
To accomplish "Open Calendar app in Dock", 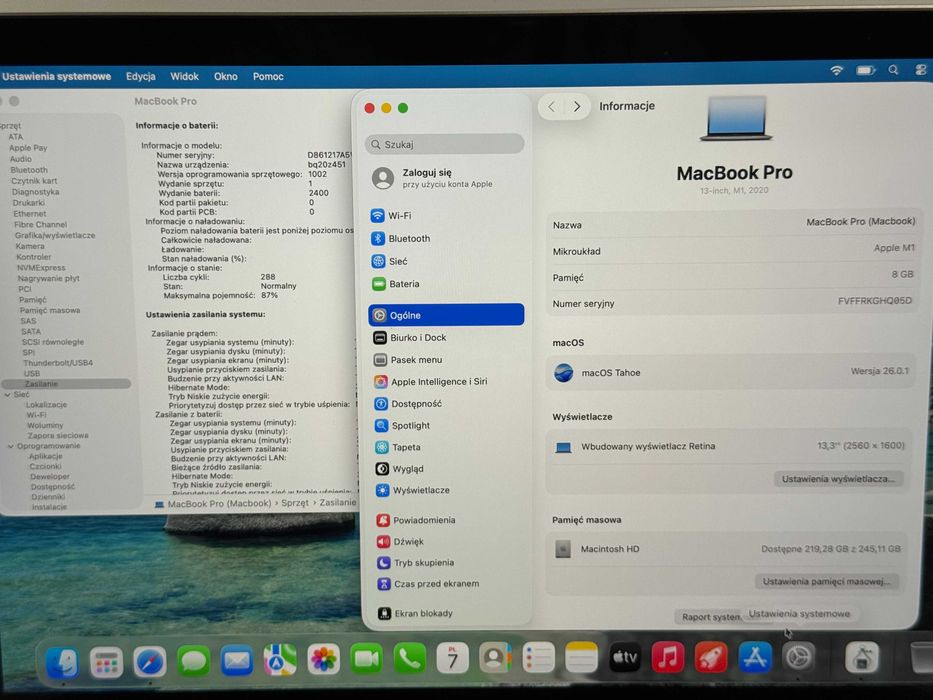I will tap(452, 658).
